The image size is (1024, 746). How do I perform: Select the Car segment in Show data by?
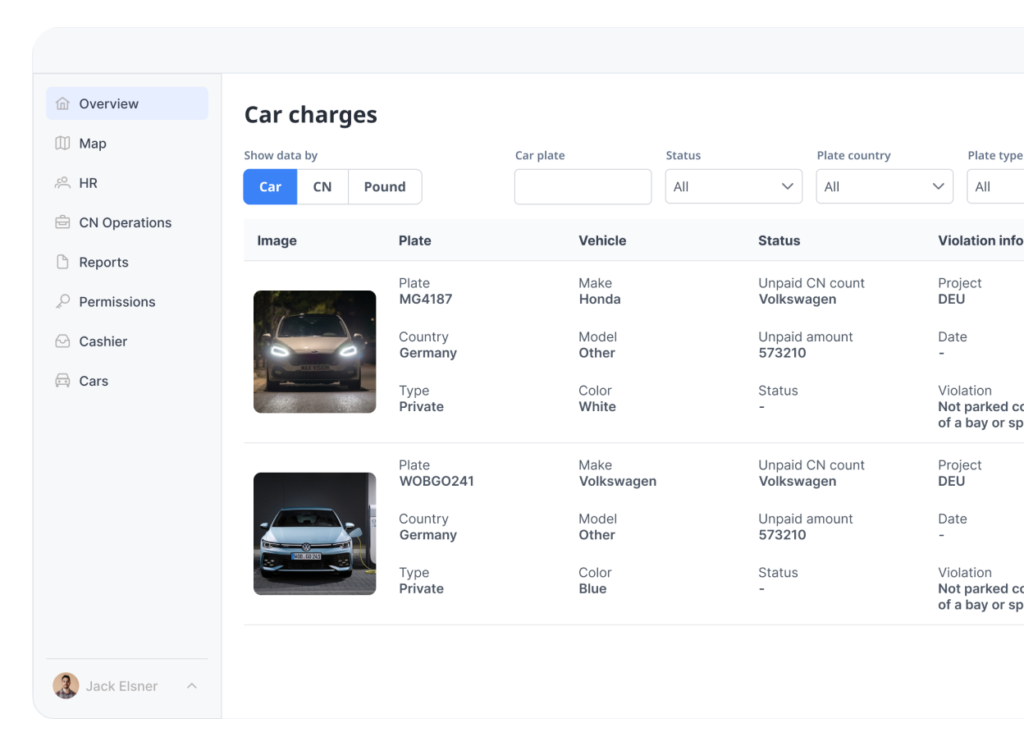tap(270, 187)
